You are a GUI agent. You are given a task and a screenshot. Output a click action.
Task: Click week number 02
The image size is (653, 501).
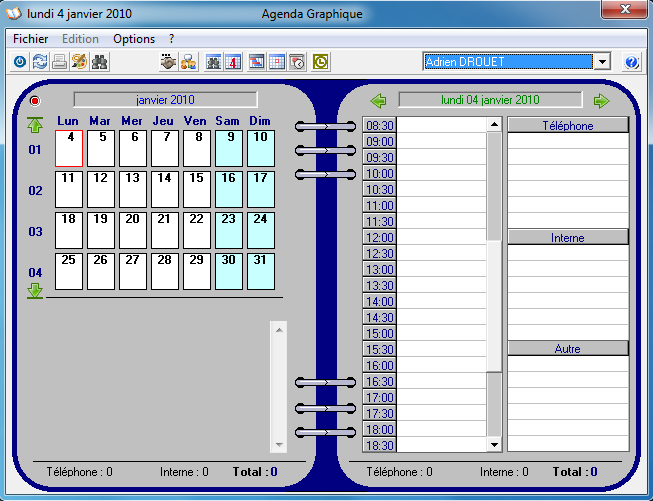pyautogui.click(x=35, y=191)
